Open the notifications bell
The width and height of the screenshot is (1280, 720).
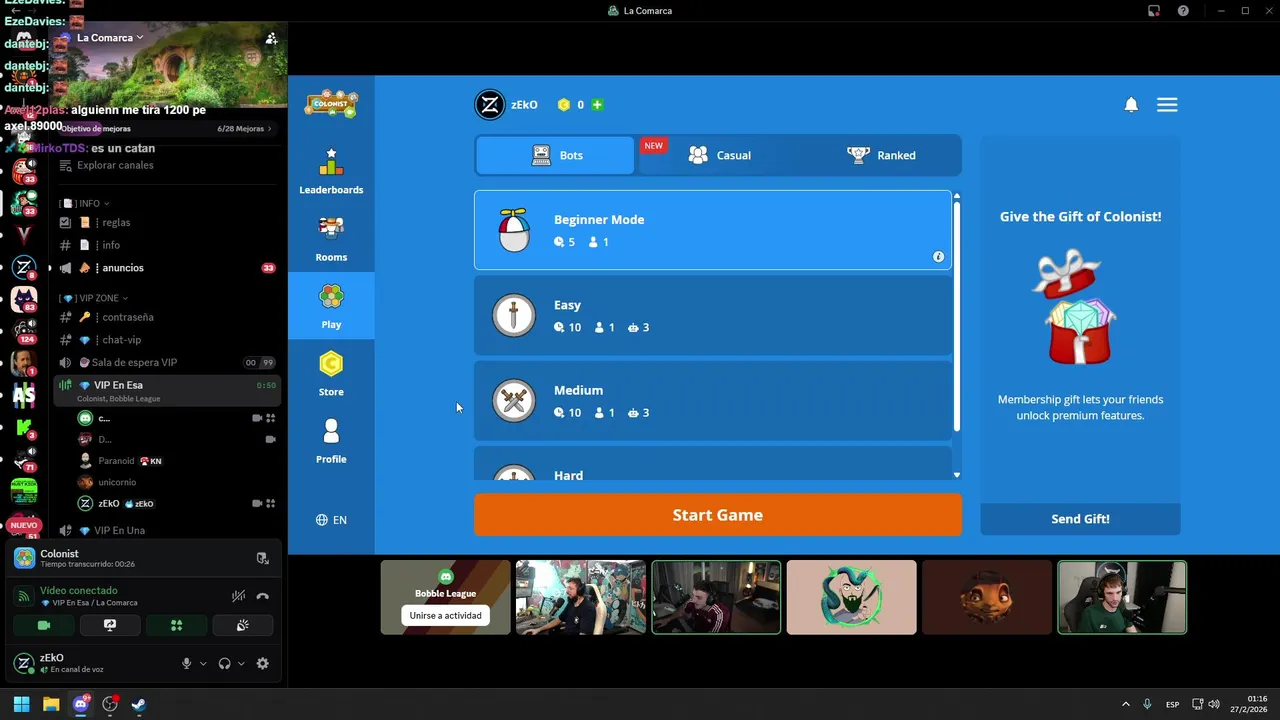click(x=1131, y=105)
